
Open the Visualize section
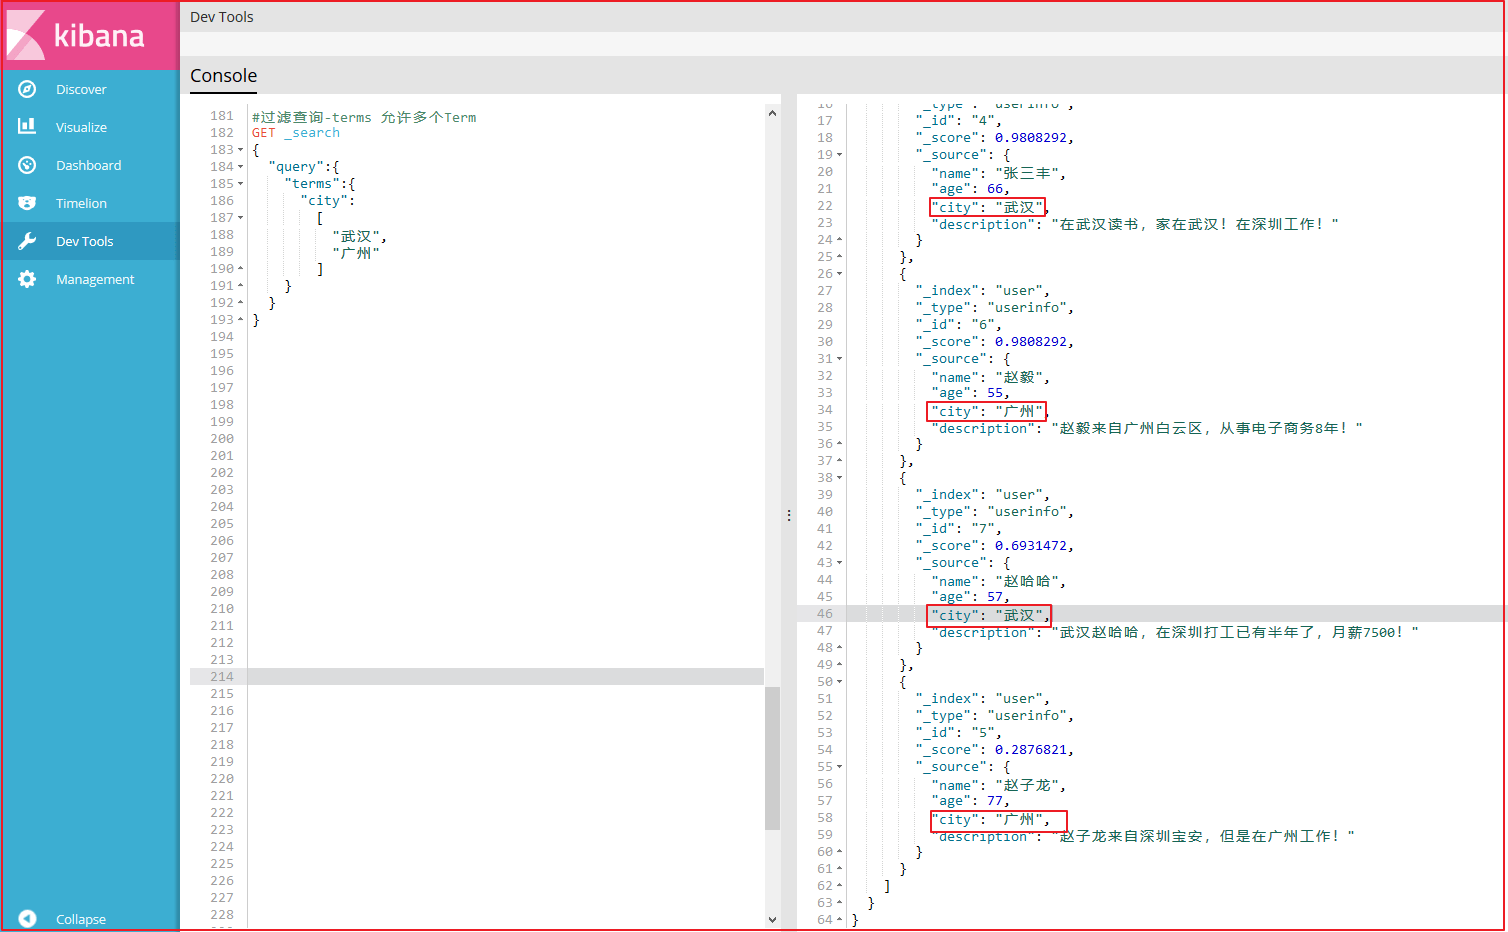click(x=81, y=127)
